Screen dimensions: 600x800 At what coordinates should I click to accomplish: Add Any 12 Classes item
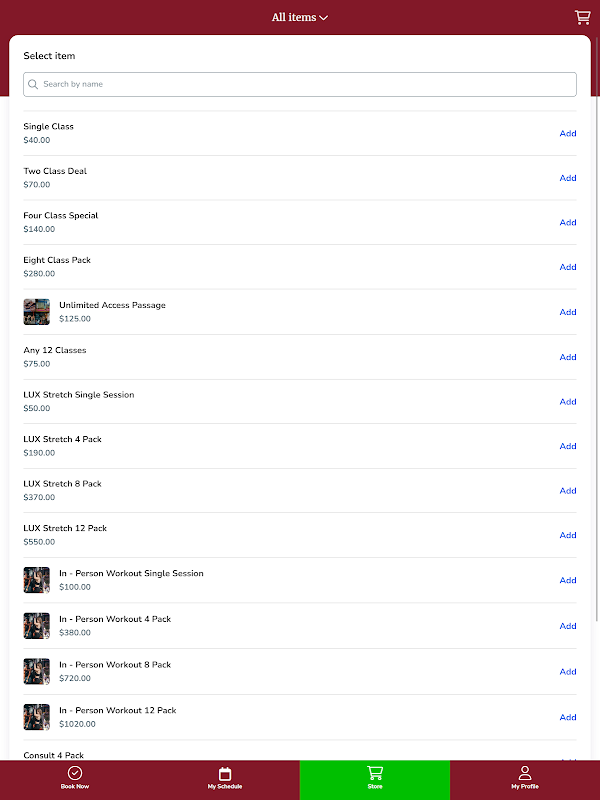click(568, 357)
